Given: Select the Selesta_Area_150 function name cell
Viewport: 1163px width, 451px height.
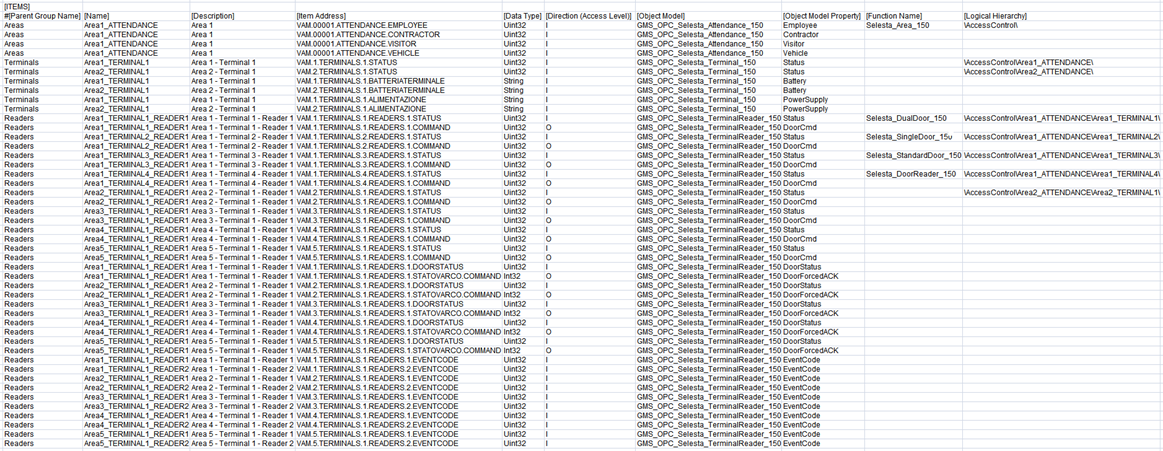Looking at the screenshot, I should pyautogui.click(x=897, y=25).
